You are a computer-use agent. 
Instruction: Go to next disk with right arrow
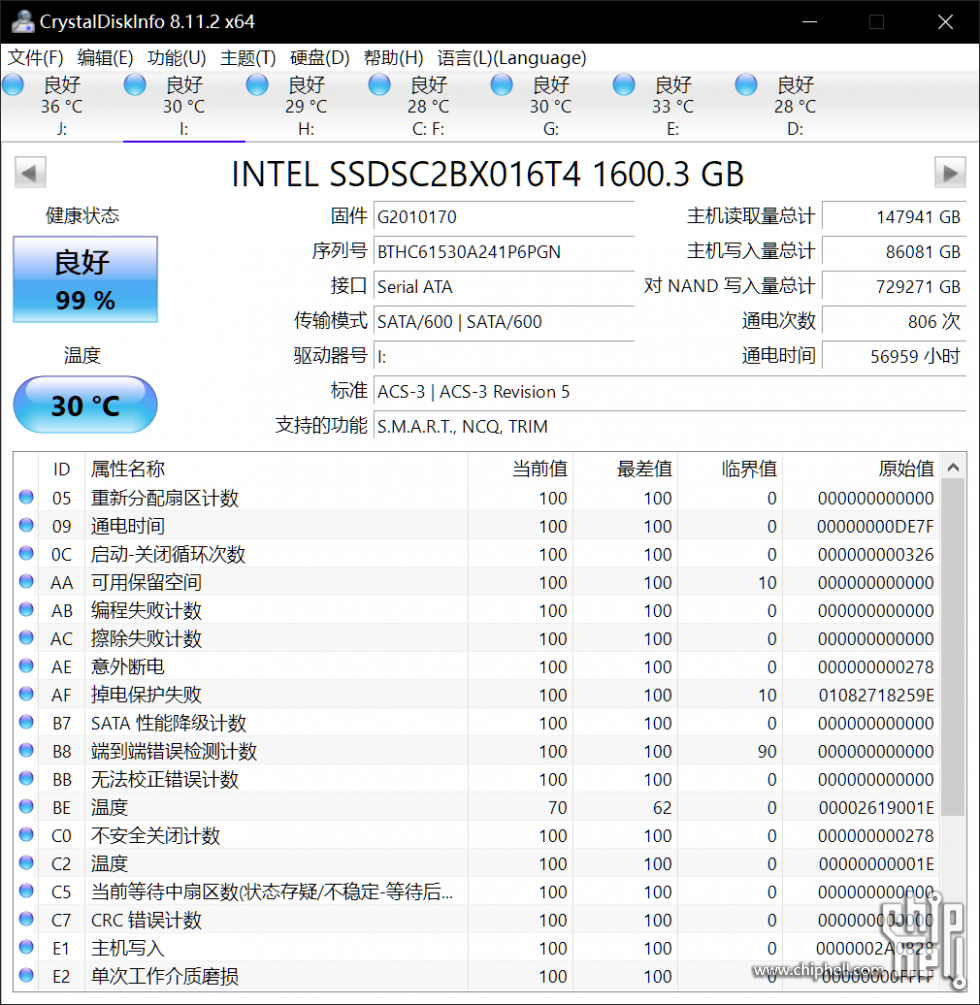[x=950, y=172]
